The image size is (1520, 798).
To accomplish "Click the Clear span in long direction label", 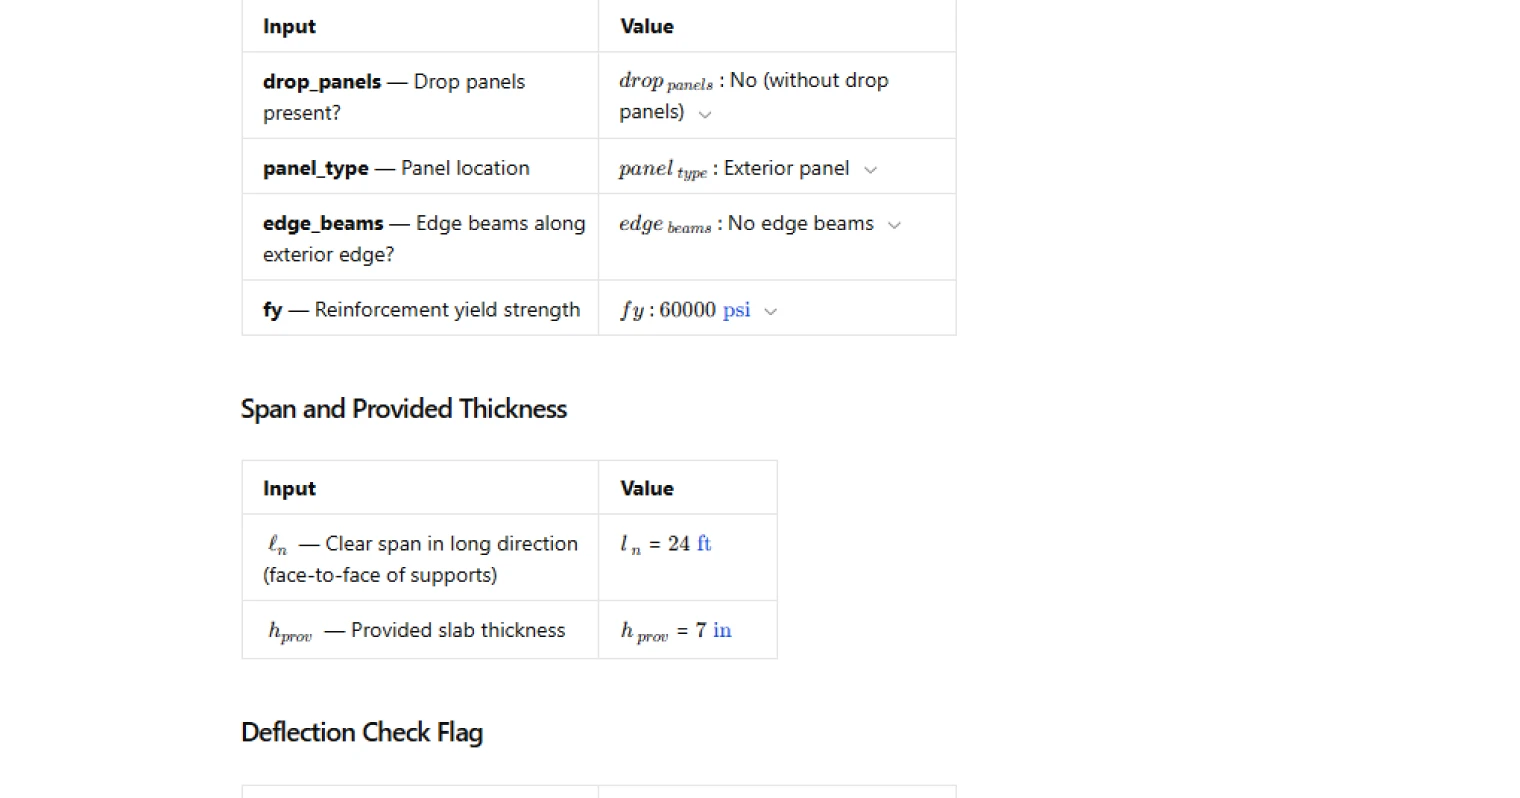I will click(450, 544).
